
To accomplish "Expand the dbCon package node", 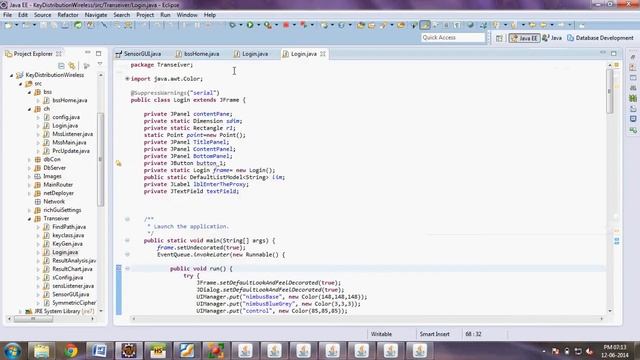I will point(29,160).
